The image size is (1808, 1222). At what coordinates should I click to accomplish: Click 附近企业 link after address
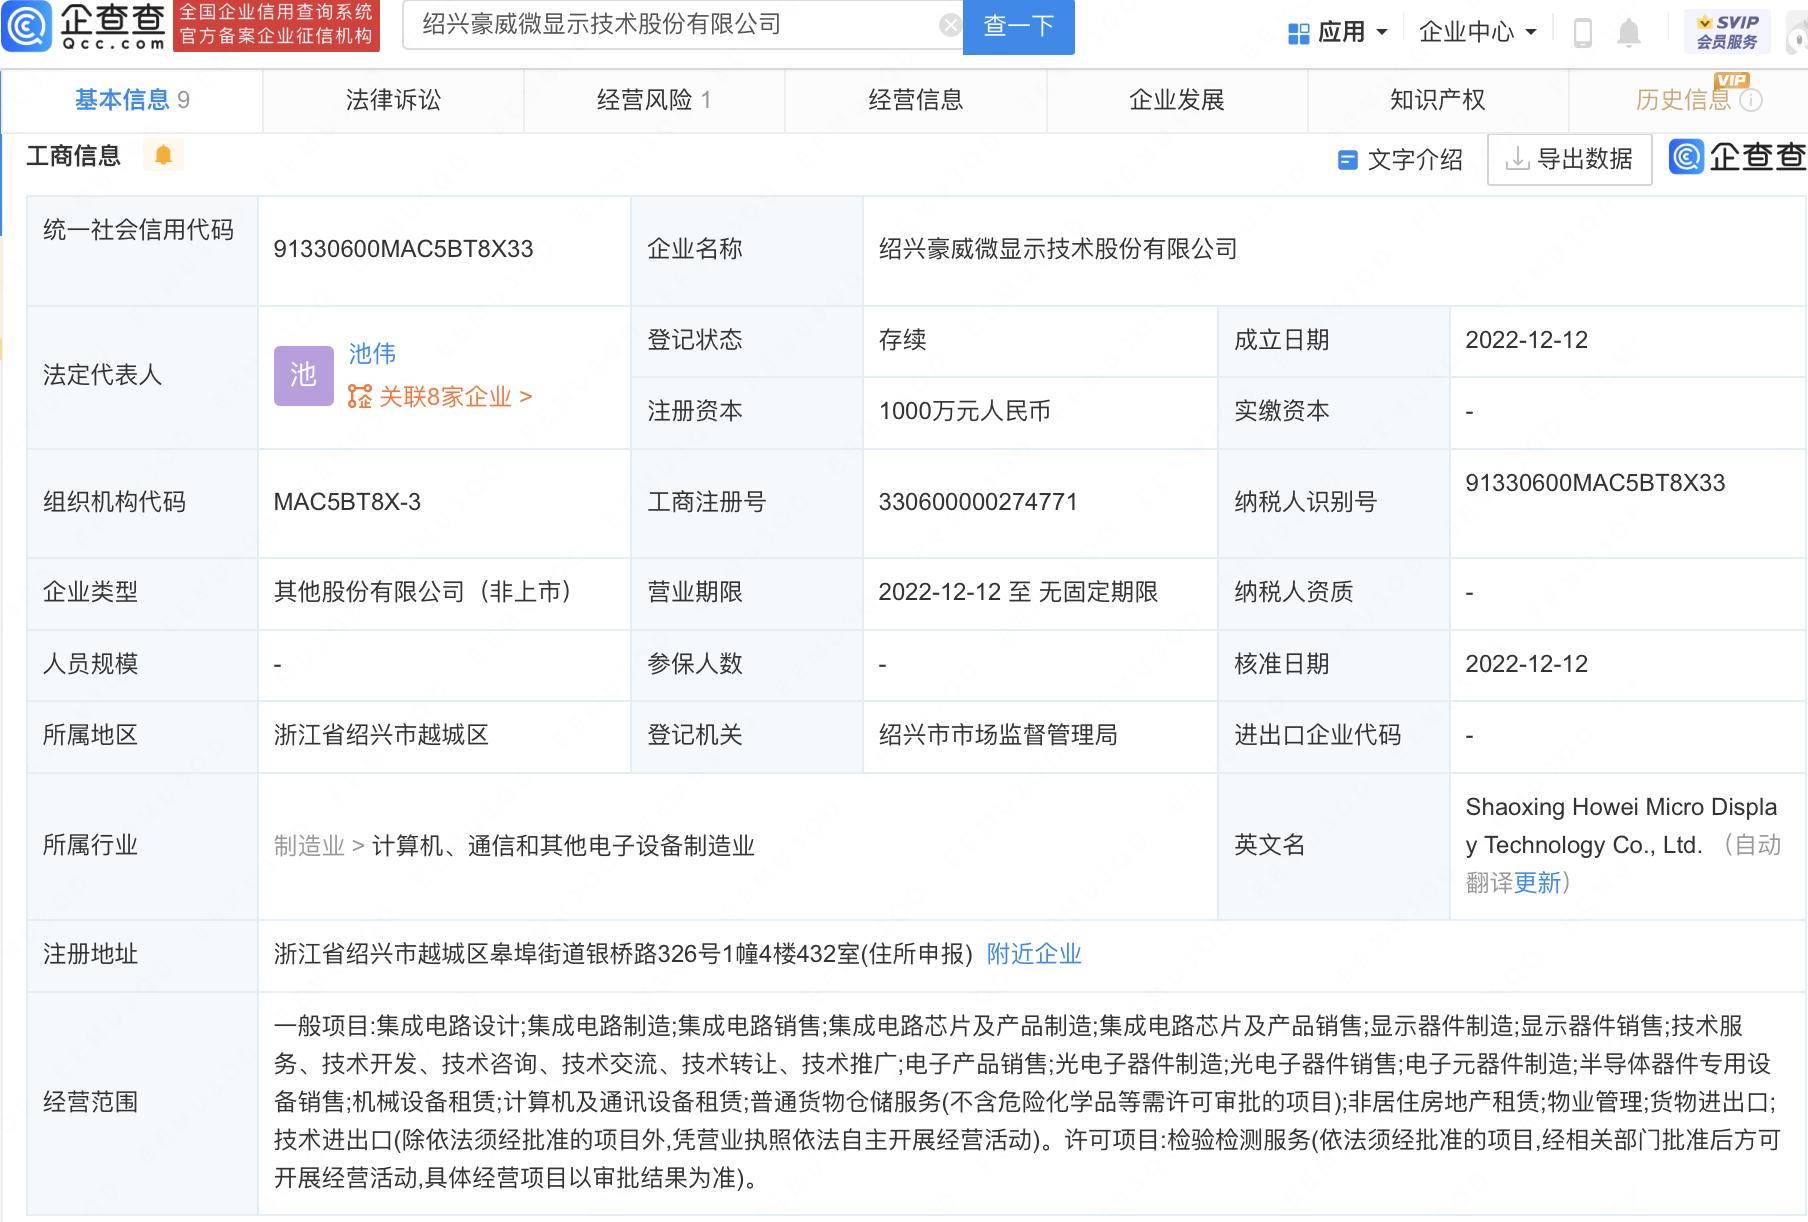[x=1033, y=954]
